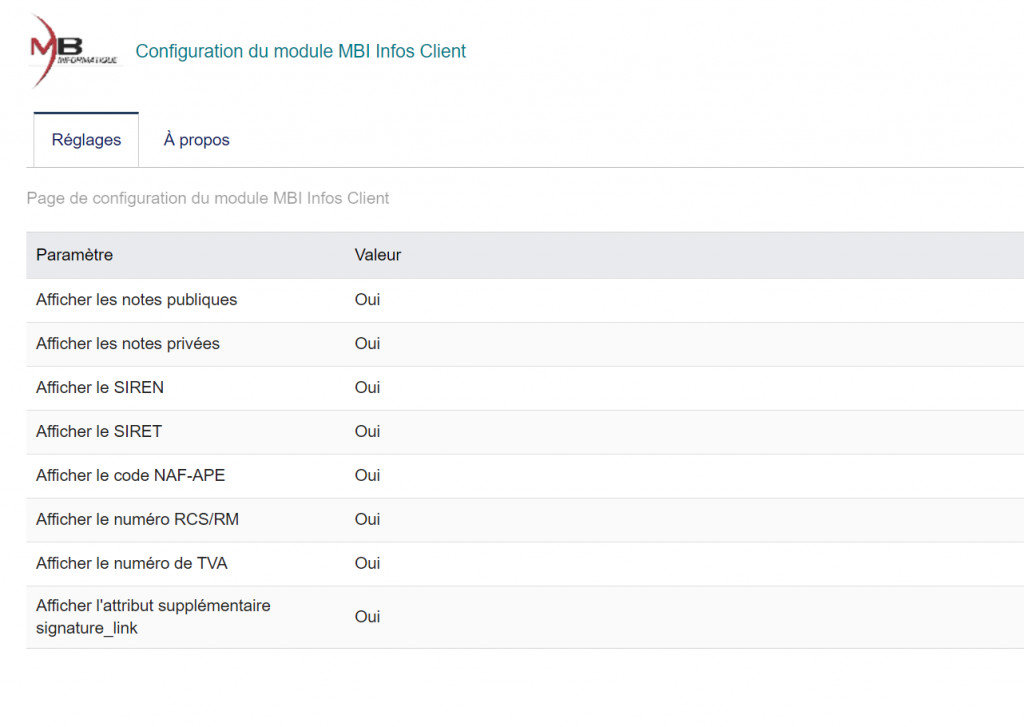Click the 'Afficher les notes publiques' label
This screenshot has height=727, width=1024.
(x=136, y=300)
